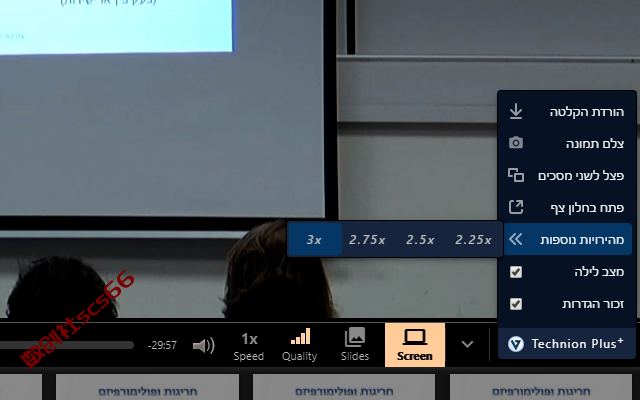This screenshot has height=400, width=640.
Task: Seek using the video progress bar
Action: click(67, 345)
